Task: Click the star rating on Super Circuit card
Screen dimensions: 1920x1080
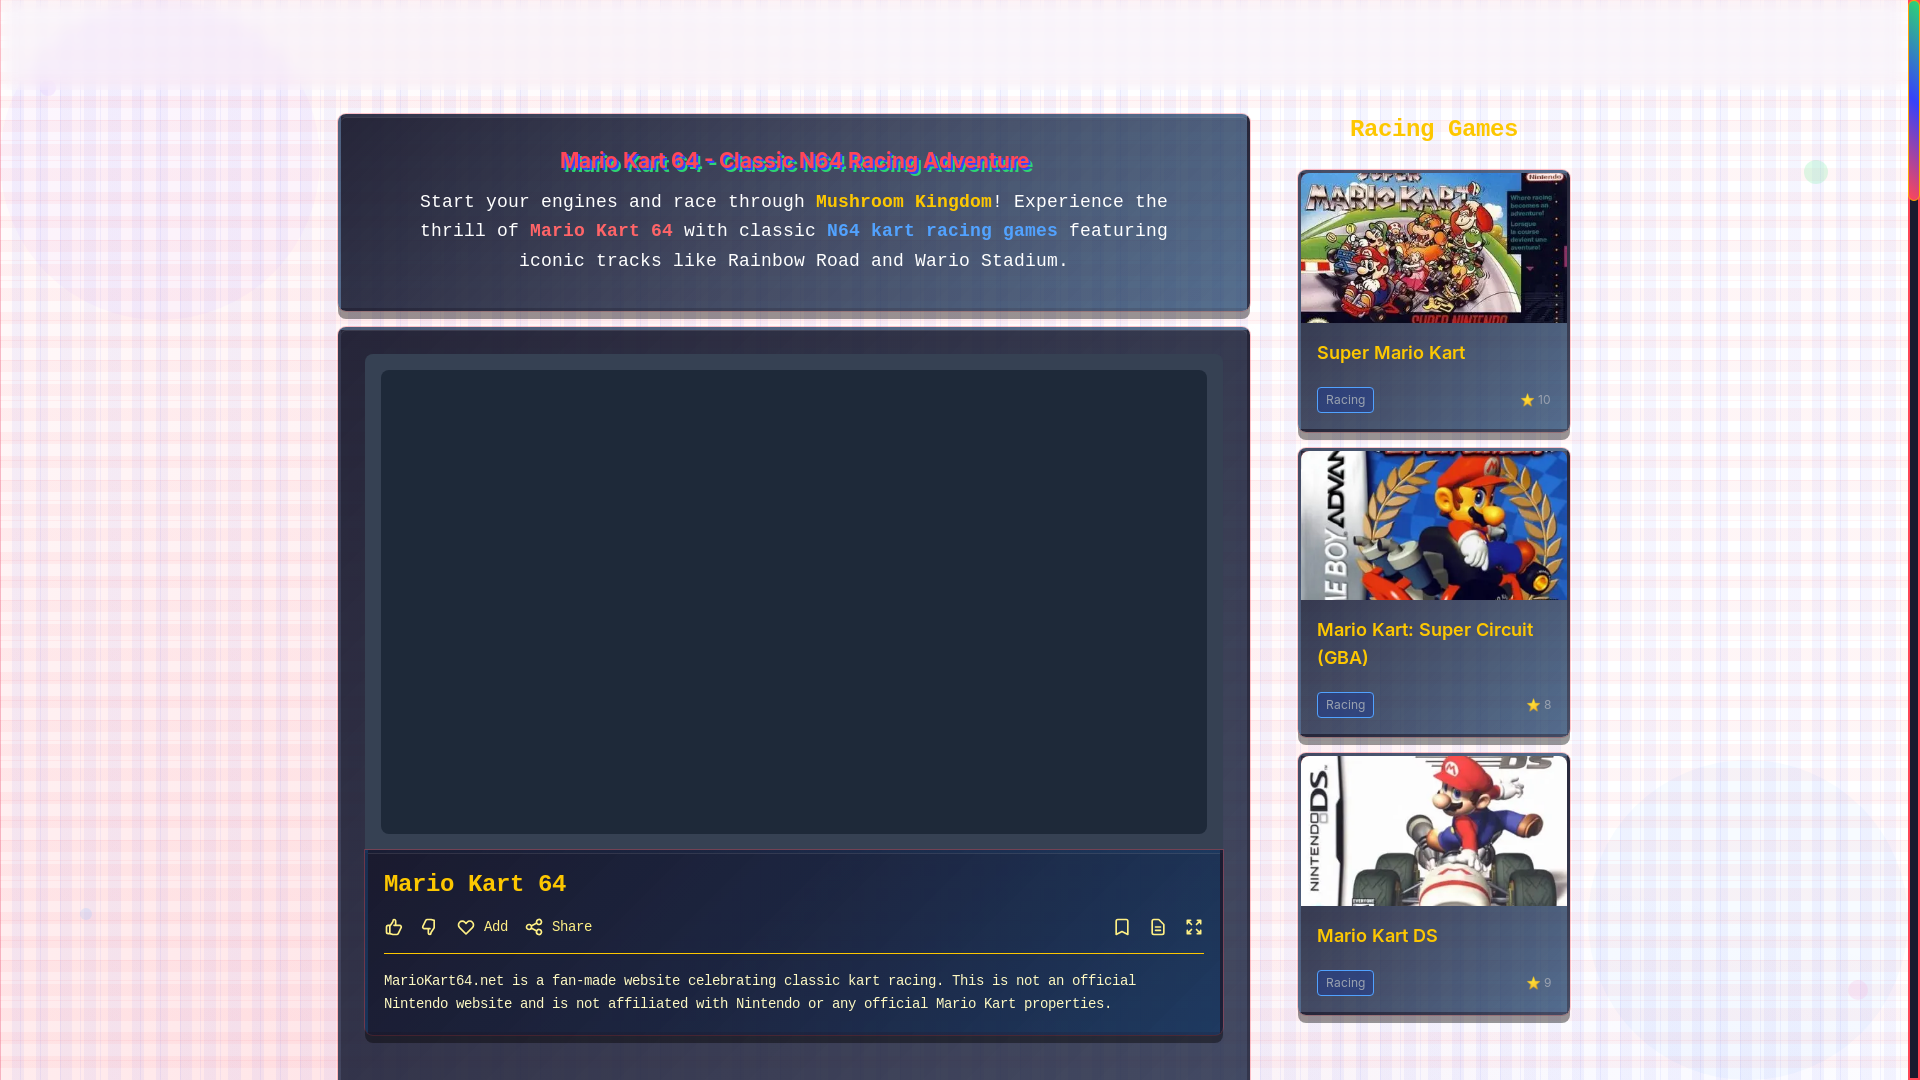Action: (x=1539, y=705)
